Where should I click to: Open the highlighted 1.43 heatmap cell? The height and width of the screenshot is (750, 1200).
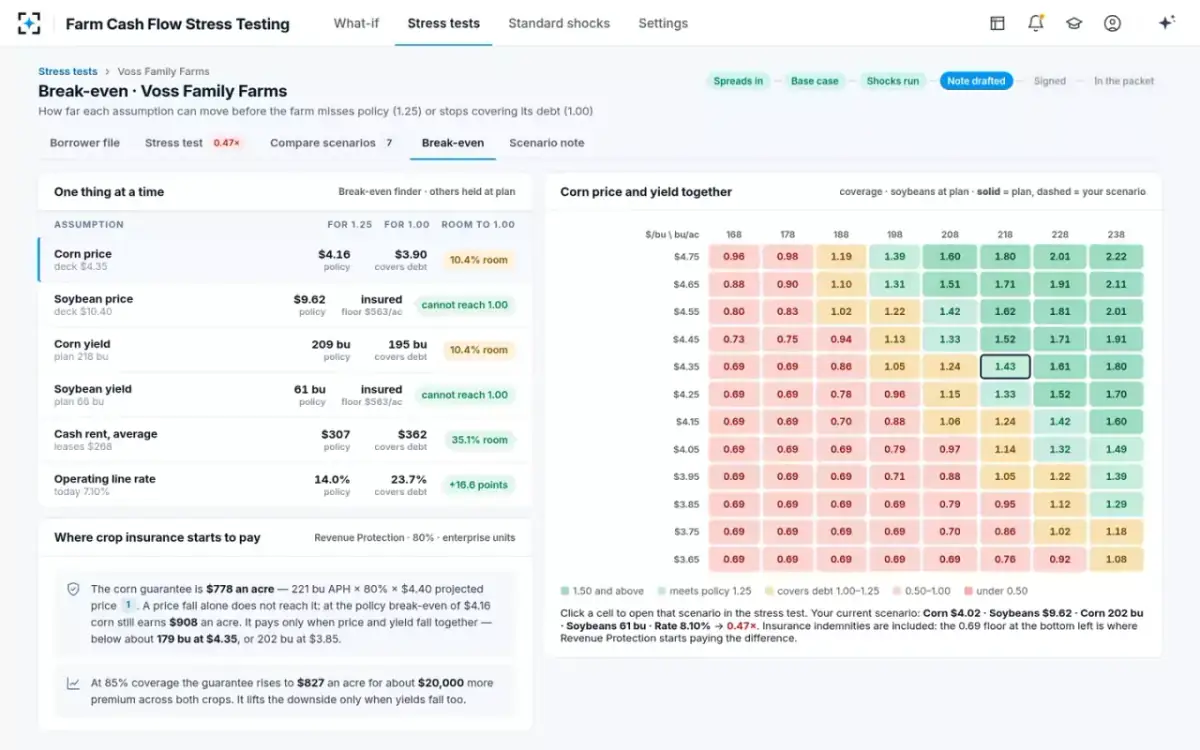point(1005,367)
